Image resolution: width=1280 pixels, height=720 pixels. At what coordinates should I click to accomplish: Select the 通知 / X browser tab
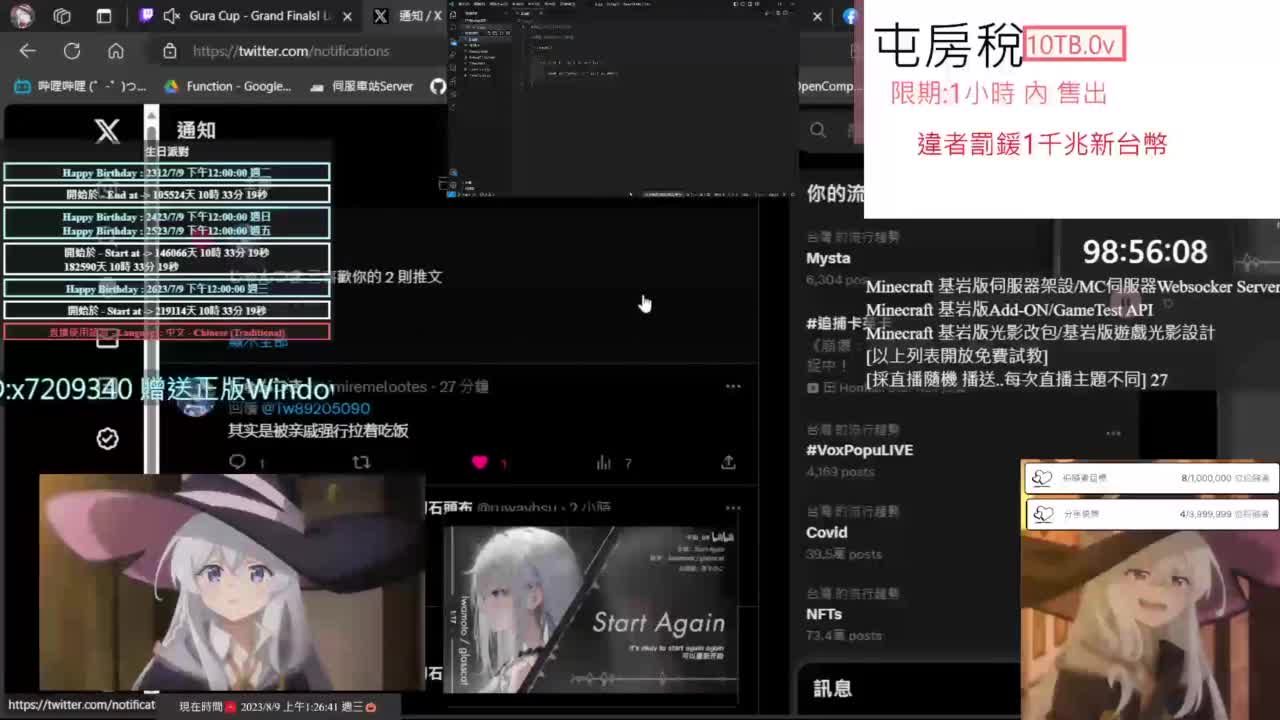pyautogui.click(x=410, y=16)
